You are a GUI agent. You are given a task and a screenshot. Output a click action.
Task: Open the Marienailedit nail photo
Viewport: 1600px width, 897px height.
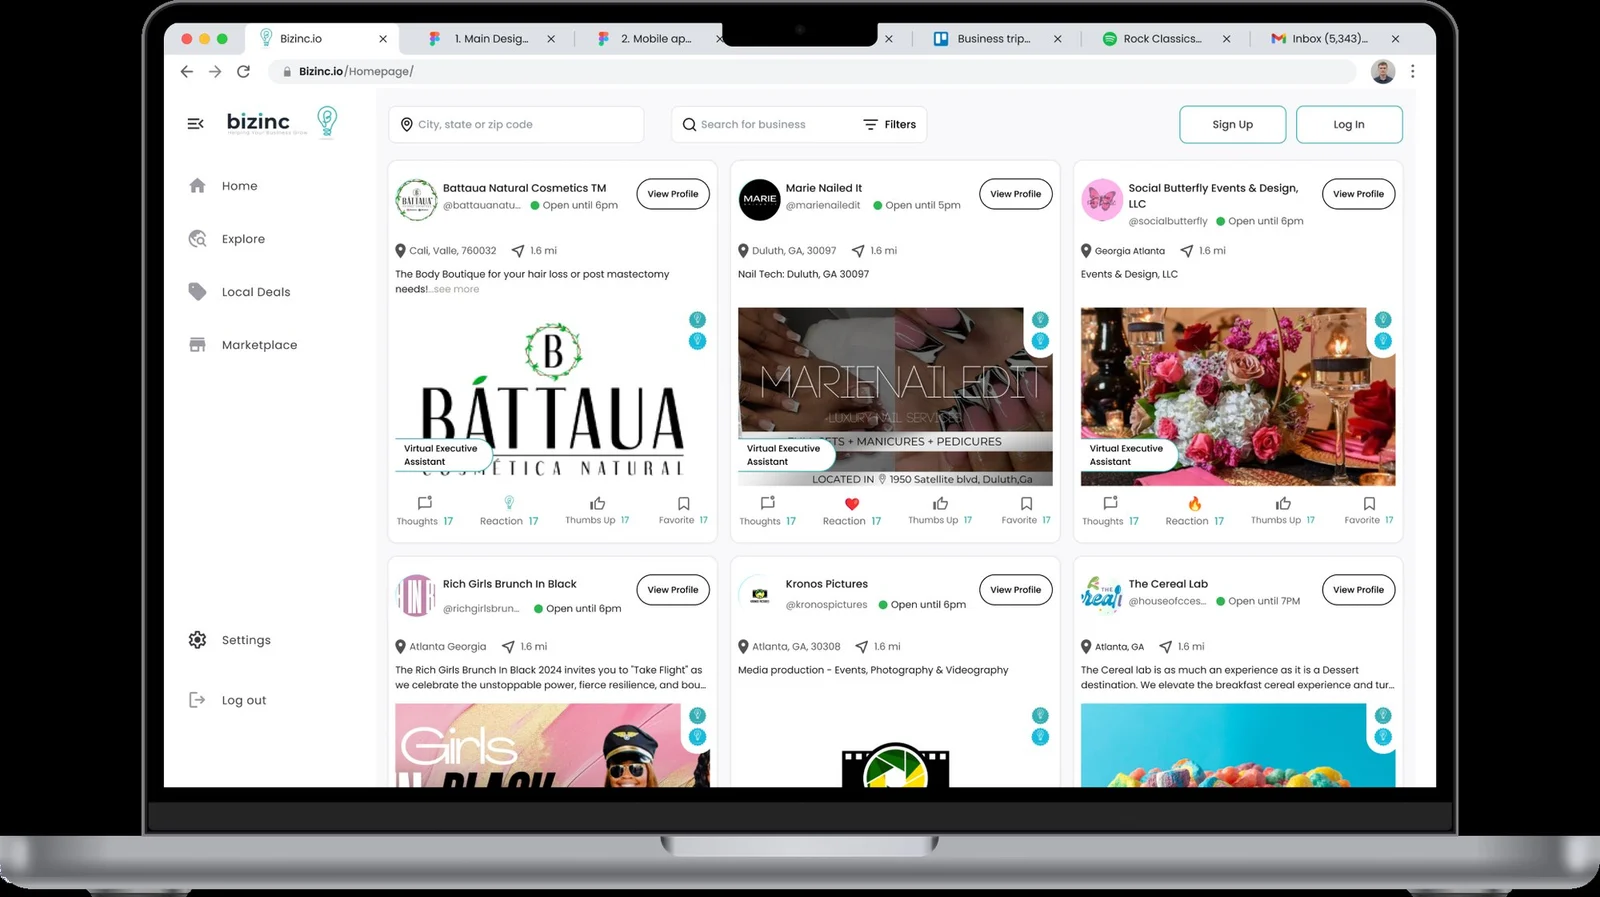(x=895, y=396)
